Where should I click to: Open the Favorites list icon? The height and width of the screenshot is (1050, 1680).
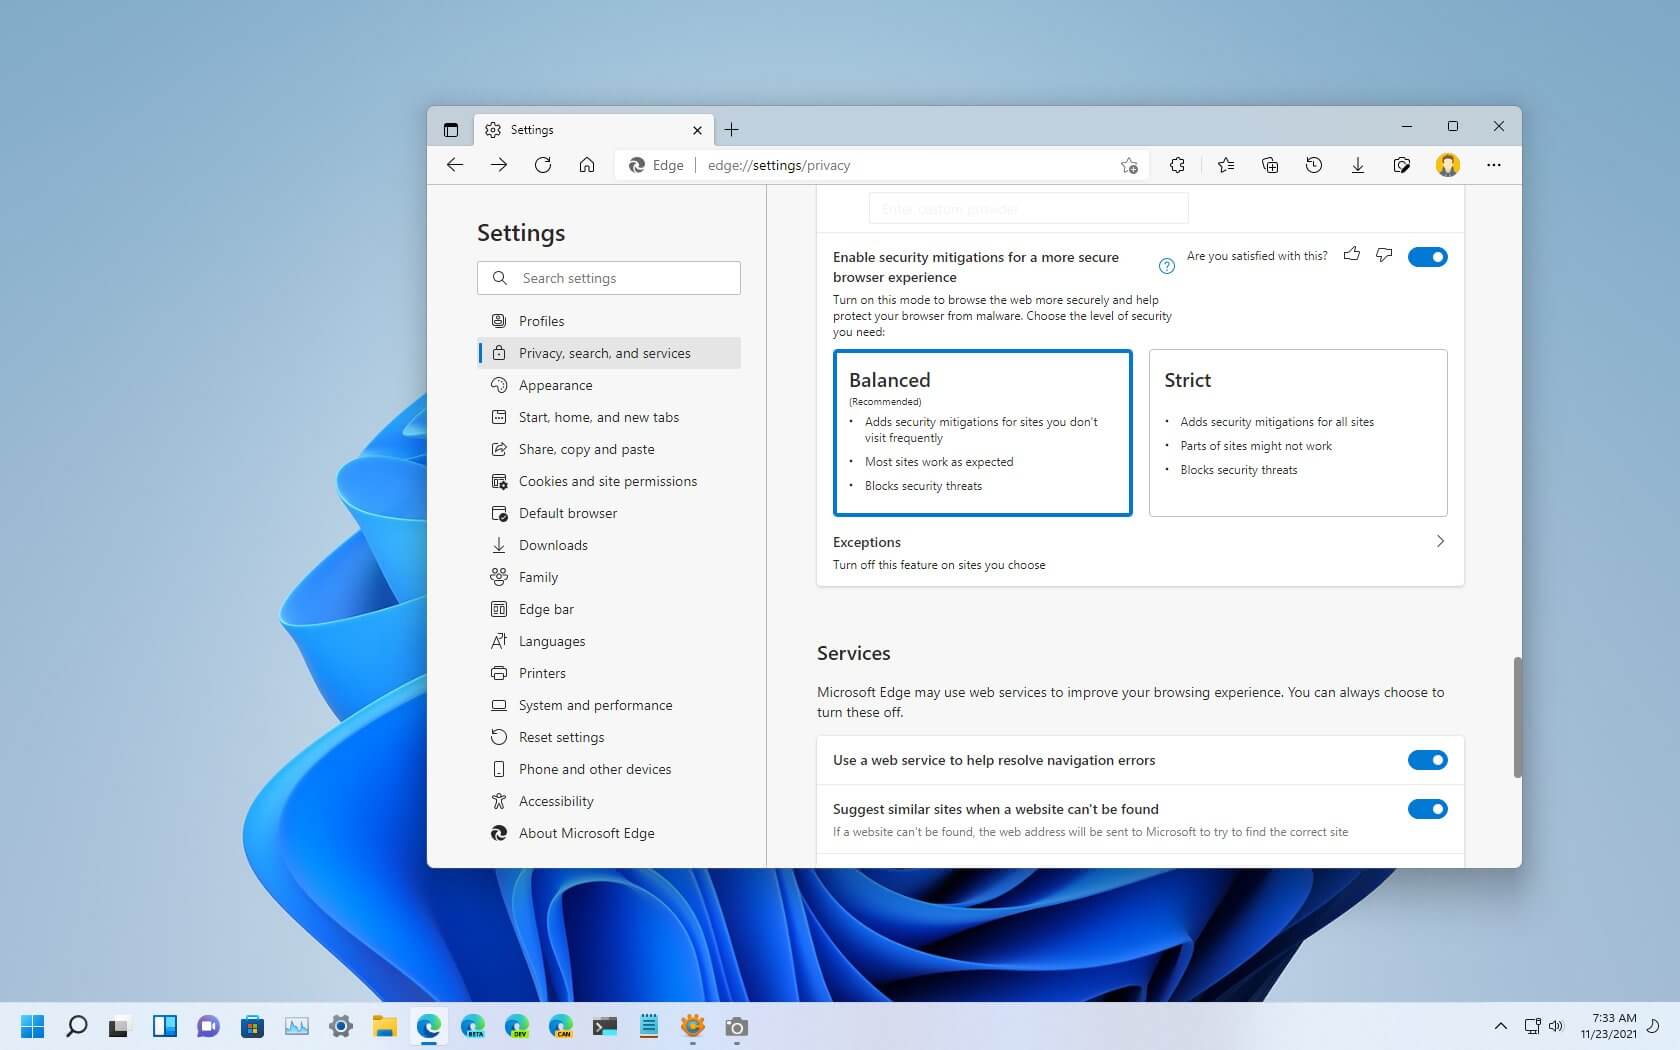point(1226,165)
